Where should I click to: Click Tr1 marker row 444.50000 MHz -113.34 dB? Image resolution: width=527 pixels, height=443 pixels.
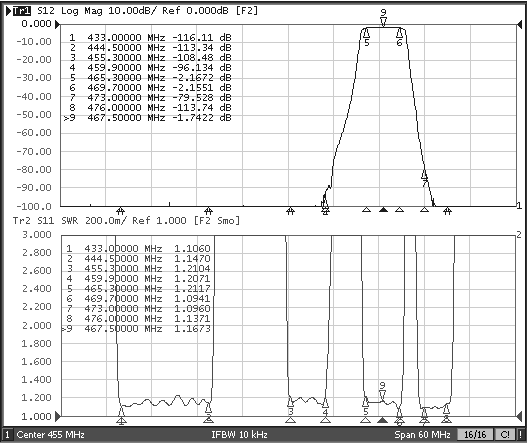(x=150, y=47)
